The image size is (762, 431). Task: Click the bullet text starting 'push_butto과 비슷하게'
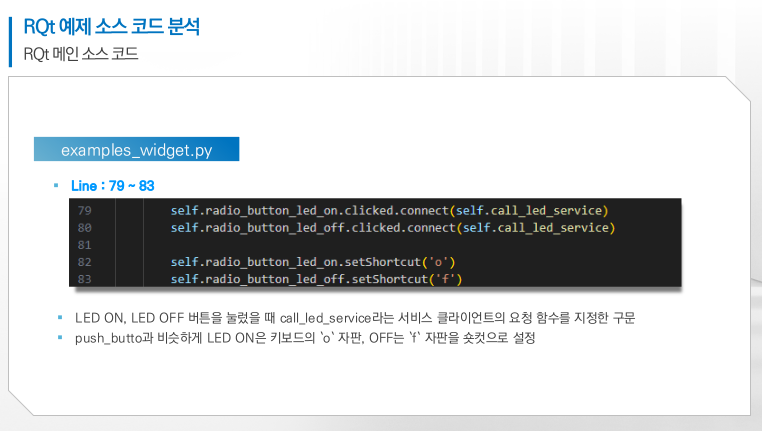click(305, 338)
